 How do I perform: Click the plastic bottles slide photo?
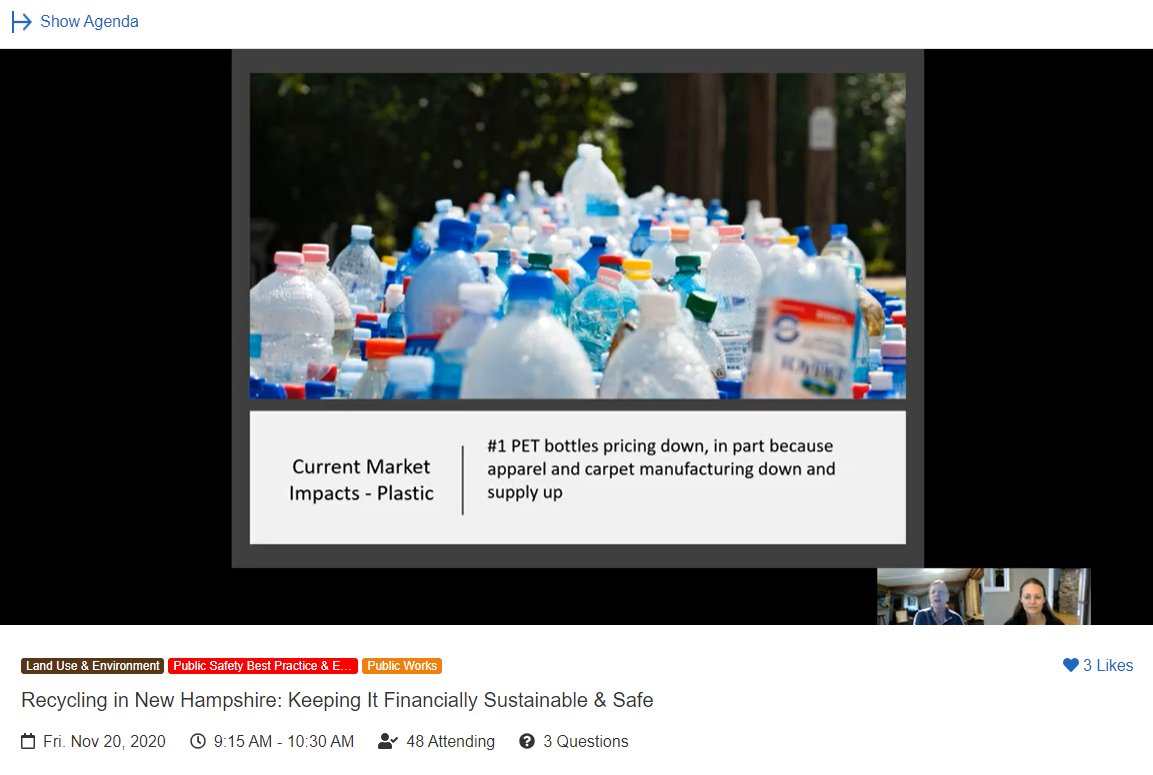click(578, 236)
